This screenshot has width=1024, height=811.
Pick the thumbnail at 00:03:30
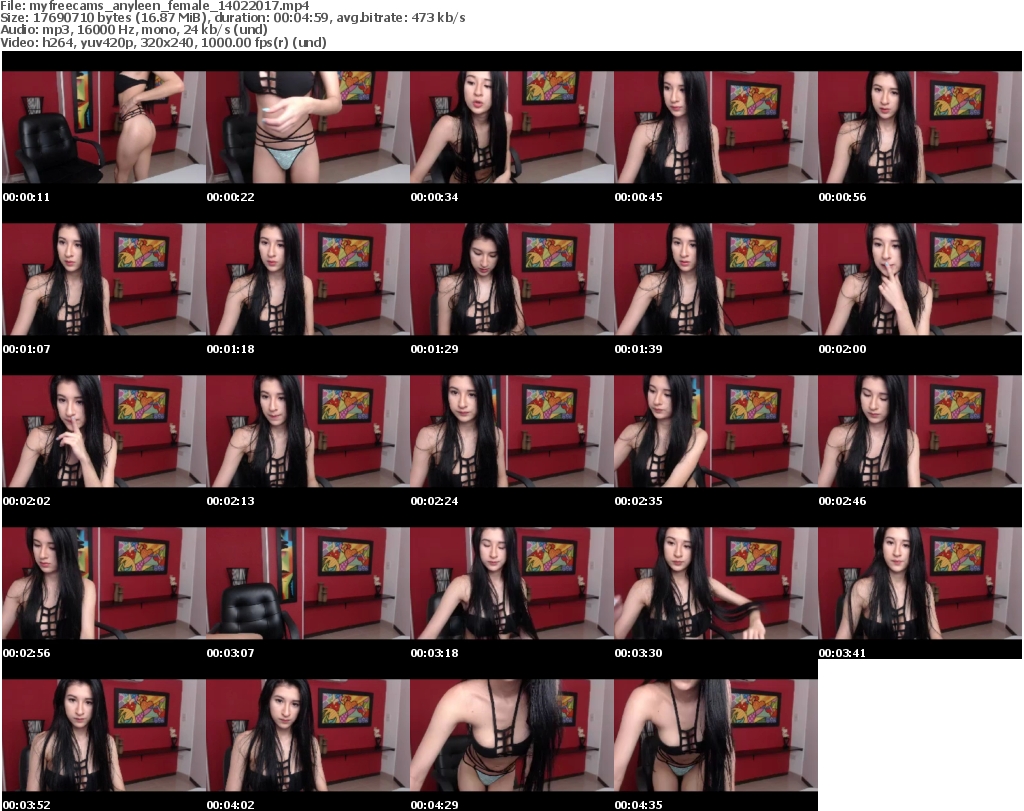click(716, 583)
